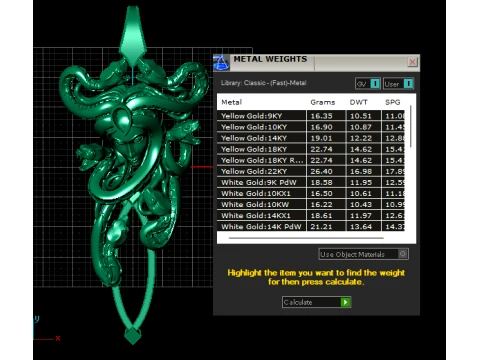The height and width of the screenshot is (360, 480).
Task: Click the 18.61 grams value
Action: [321, 215]
